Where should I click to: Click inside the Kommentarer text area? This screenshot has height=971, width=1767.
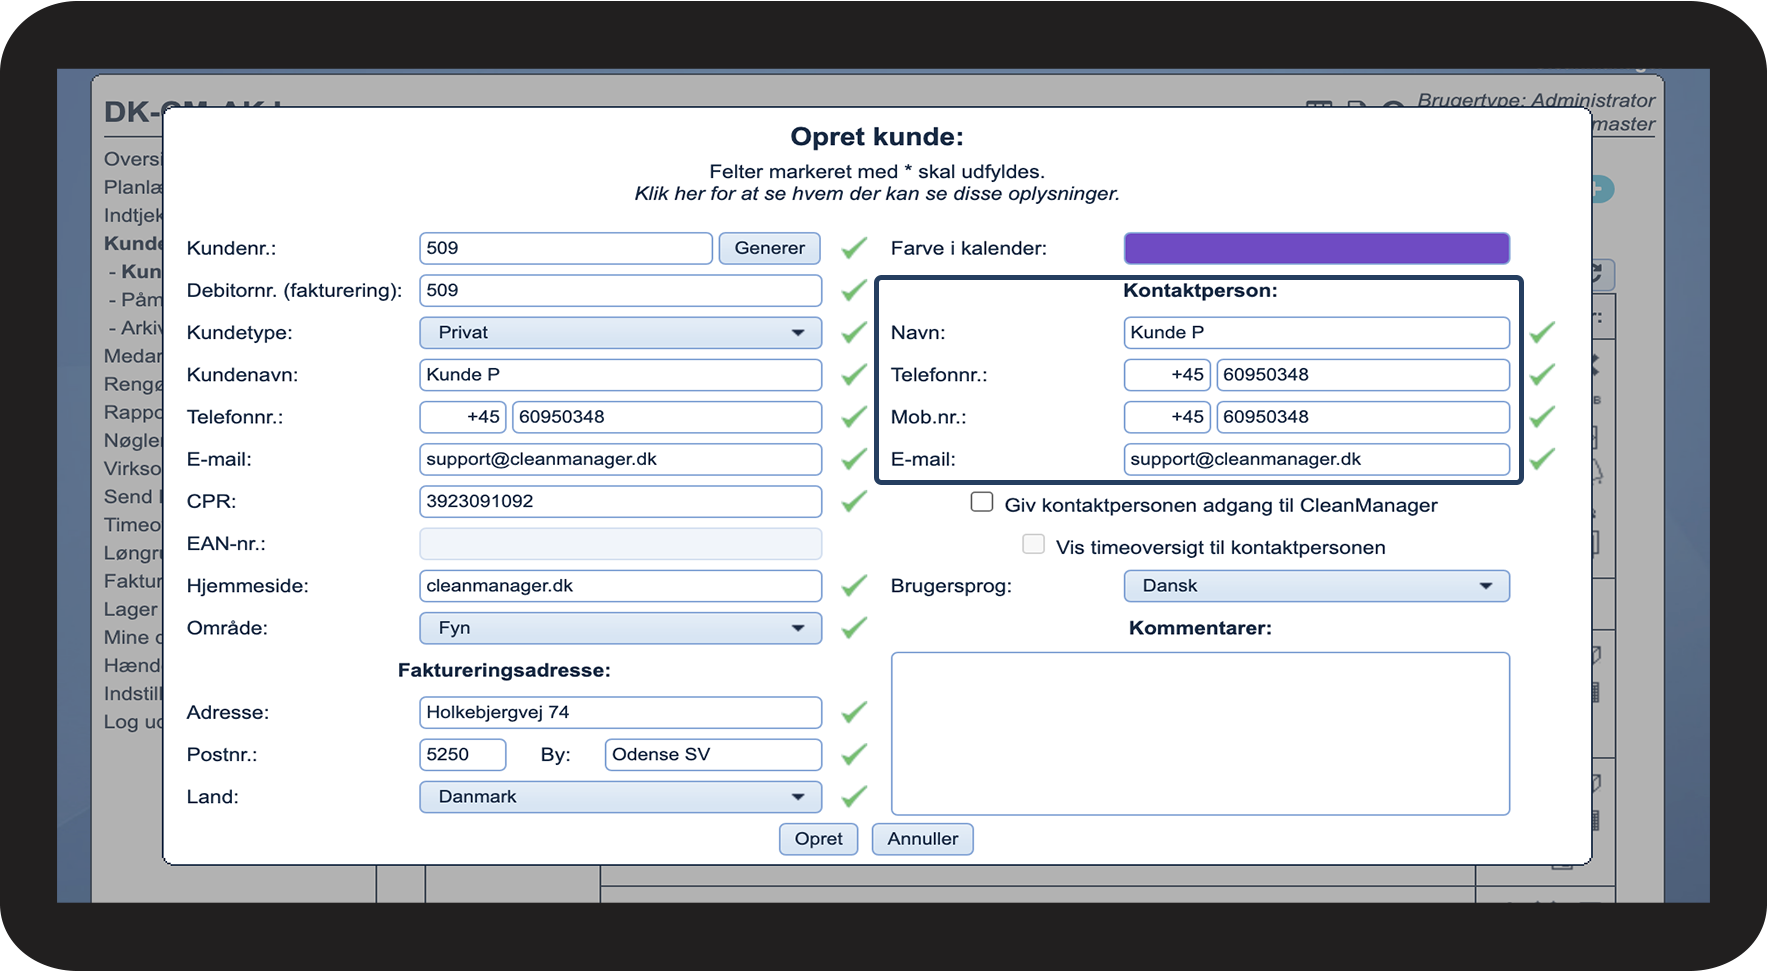coord(1200,733)
